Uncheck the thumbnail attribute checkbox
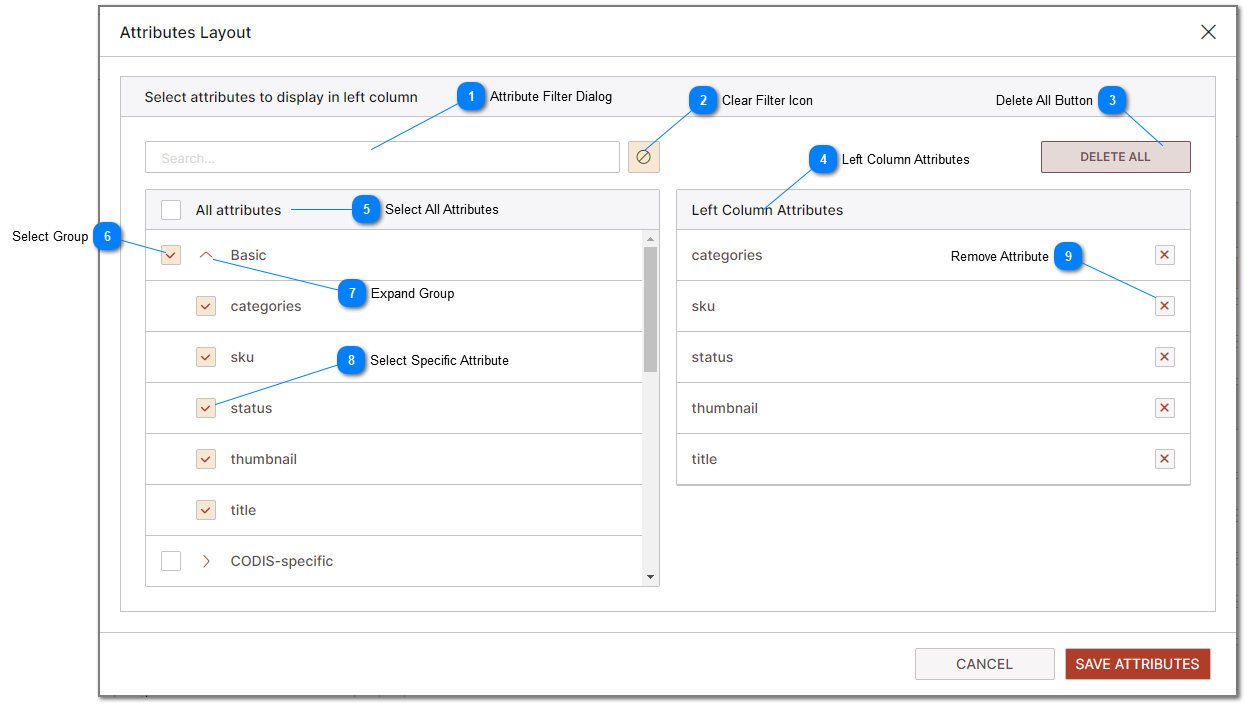 pyautogui.click(x=206, y=459)
